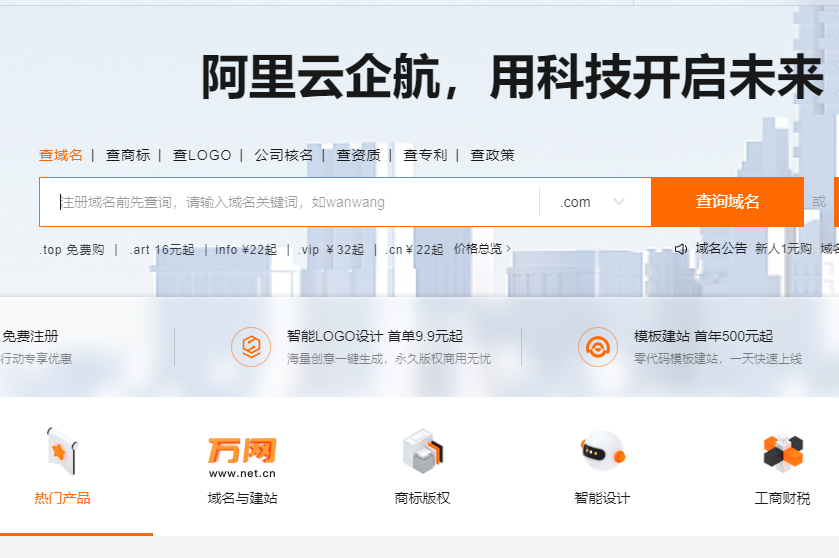Screen dimensions: 839x558
Task: Select the 工商财税 category label
Action: (x=782, y=498)
